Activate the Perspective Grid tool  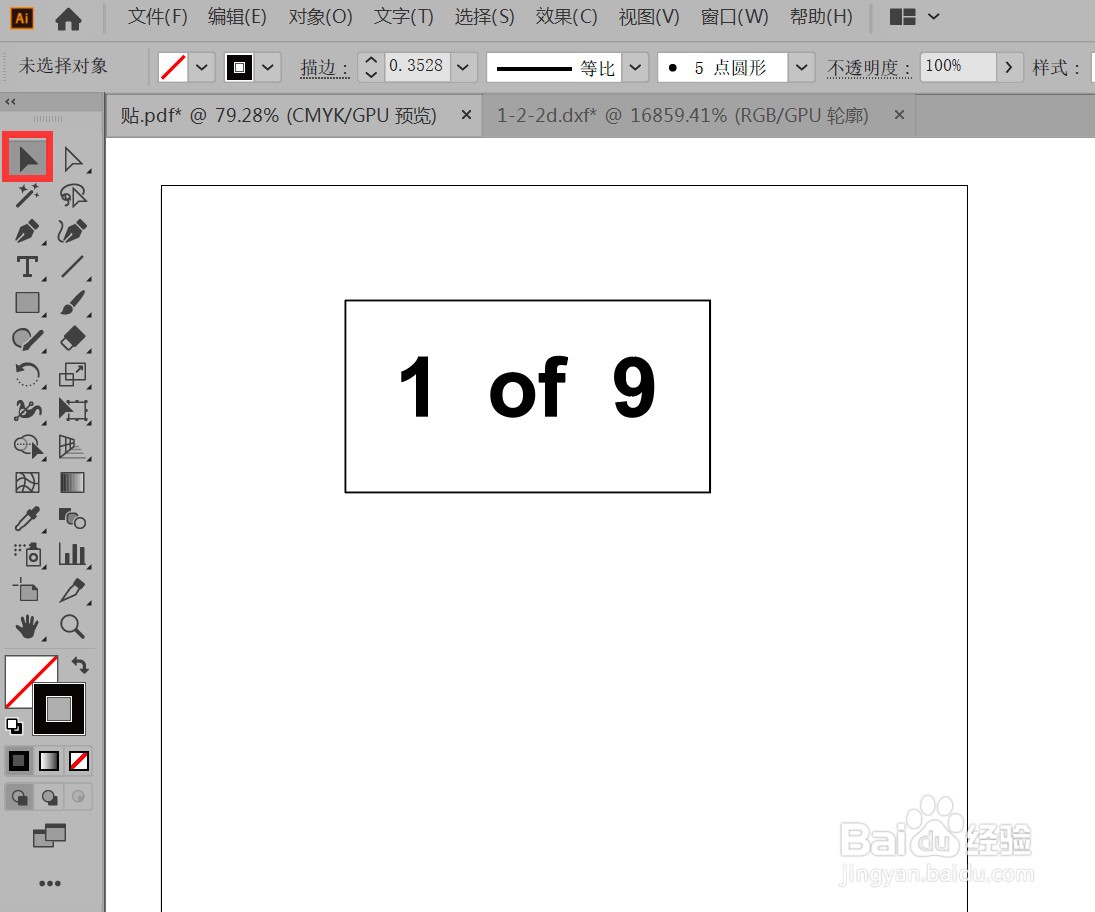coord(73,447)
